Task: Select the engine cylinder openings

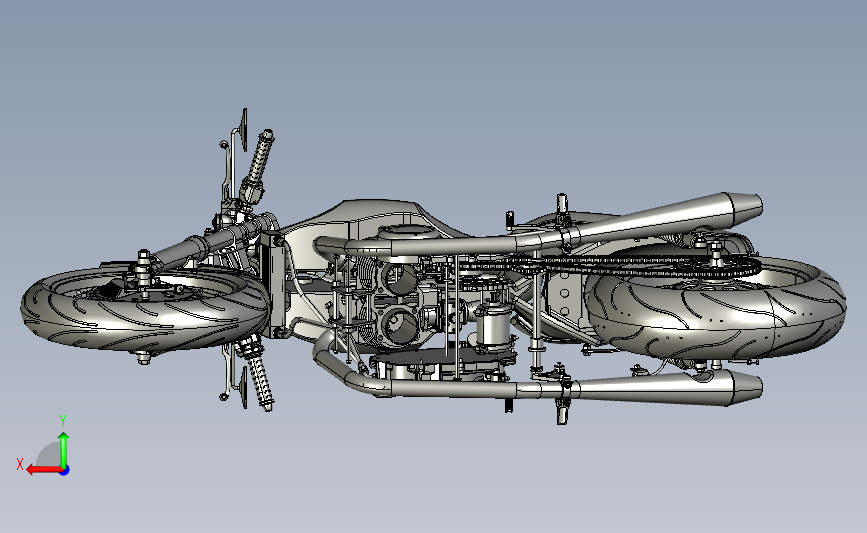Action: (x=399, y=301)
